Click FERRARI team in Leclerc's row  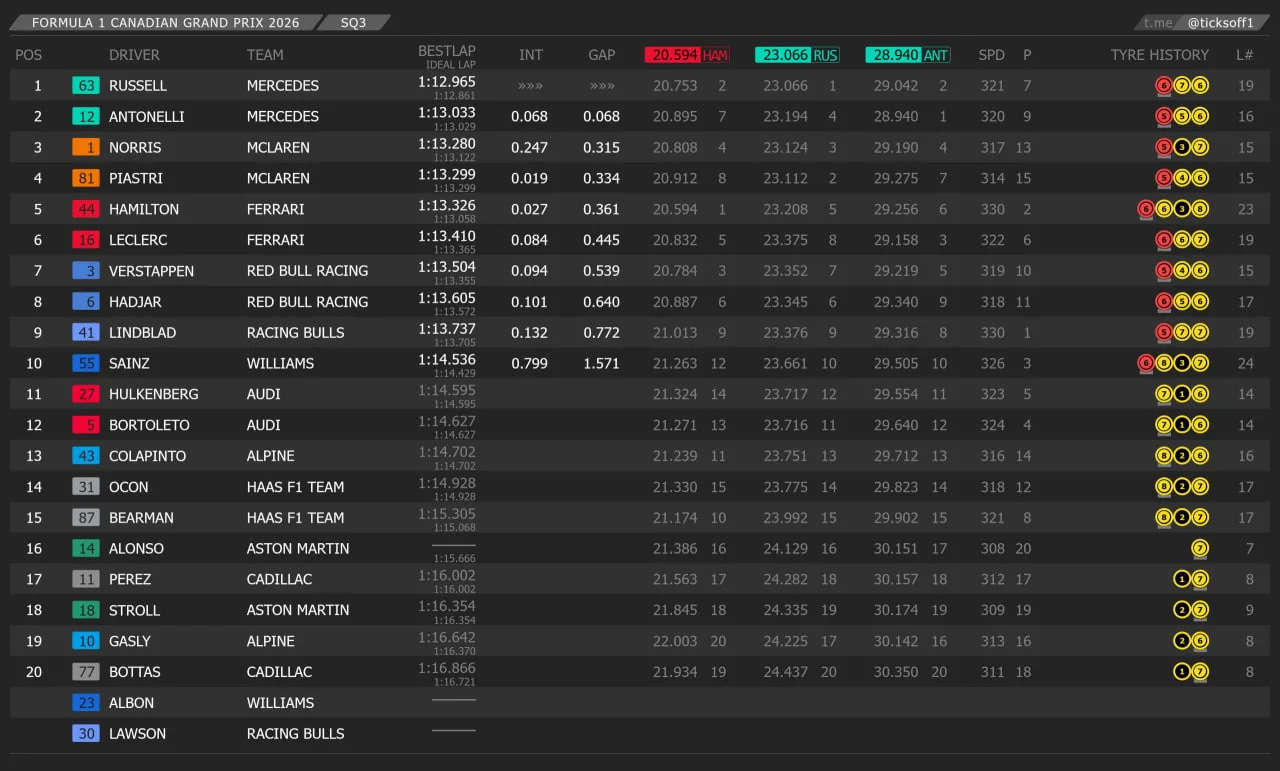276,240
